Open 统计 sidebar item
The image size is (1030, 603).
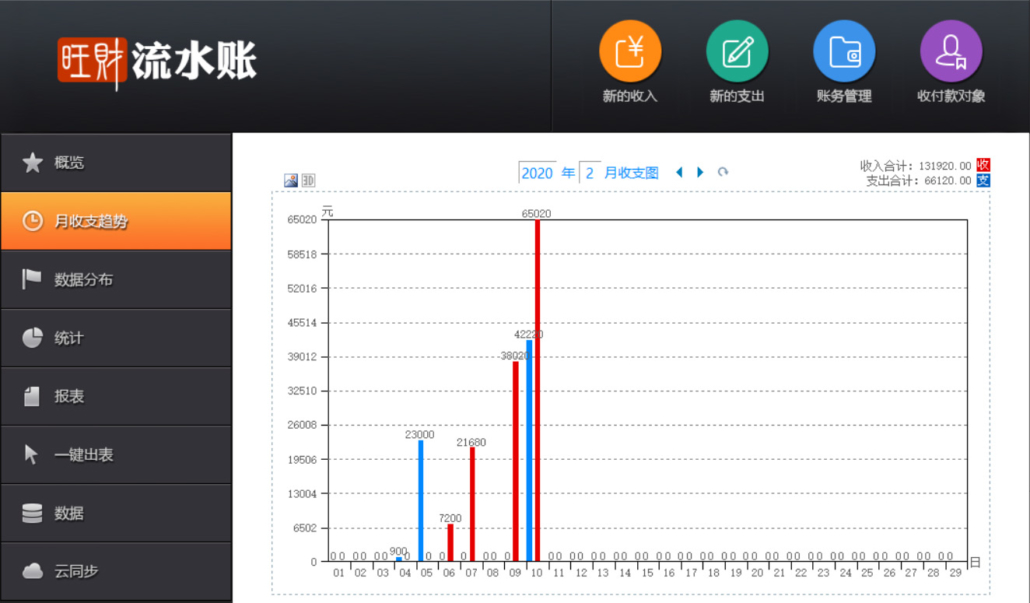[x=116, y=338]
